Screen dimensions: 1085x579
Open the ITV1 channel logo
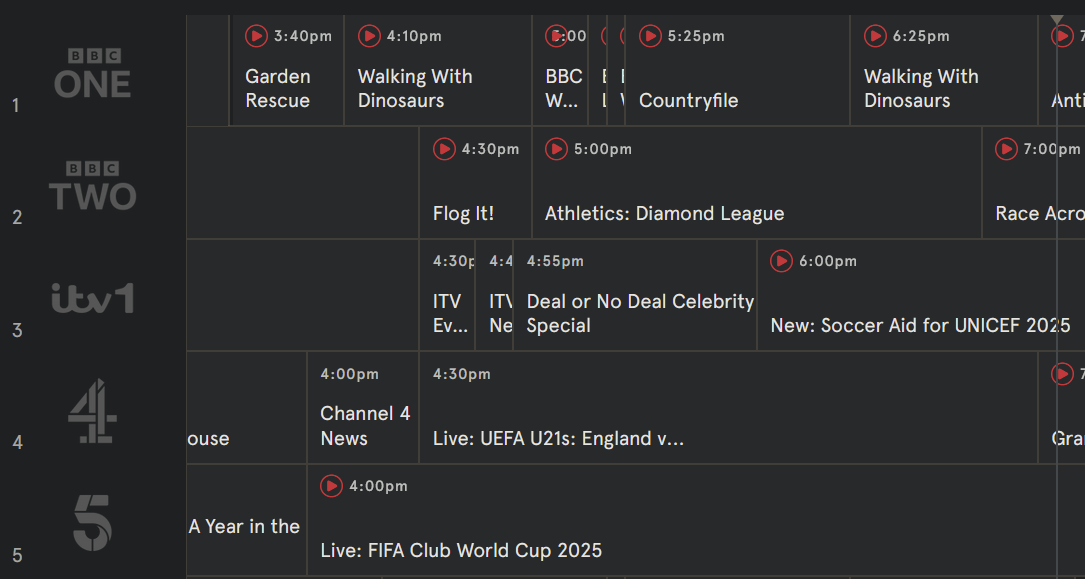point(93,297)
